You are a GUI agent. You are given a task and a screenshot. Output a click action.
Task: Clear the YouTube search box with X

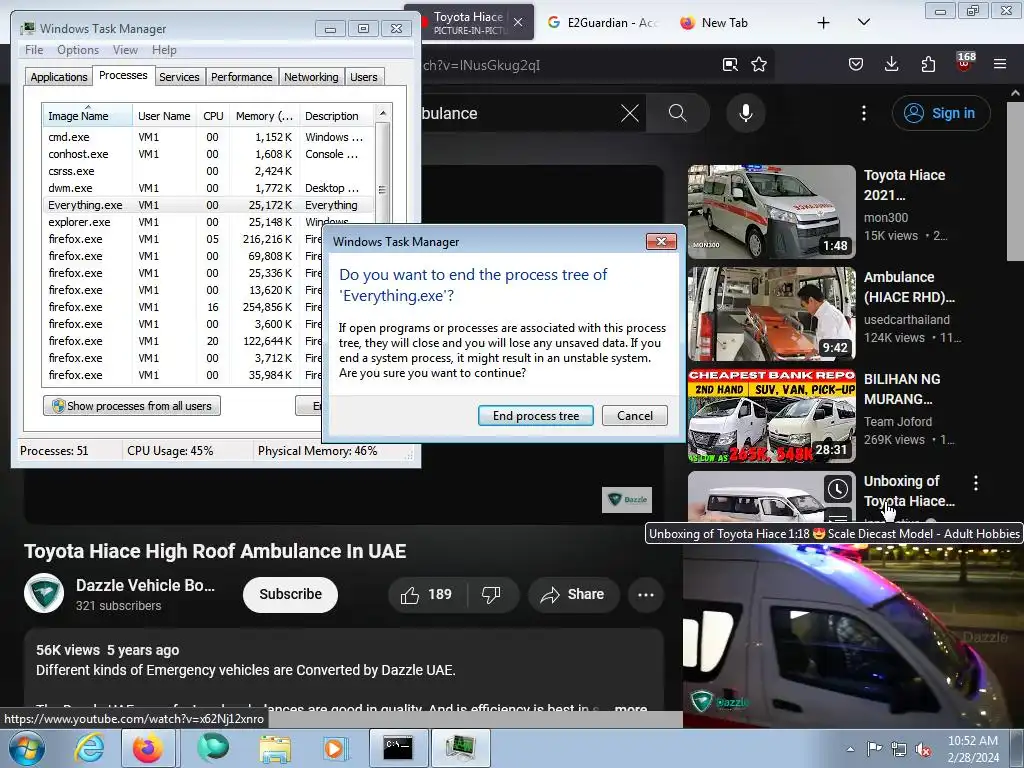[630, 113]
